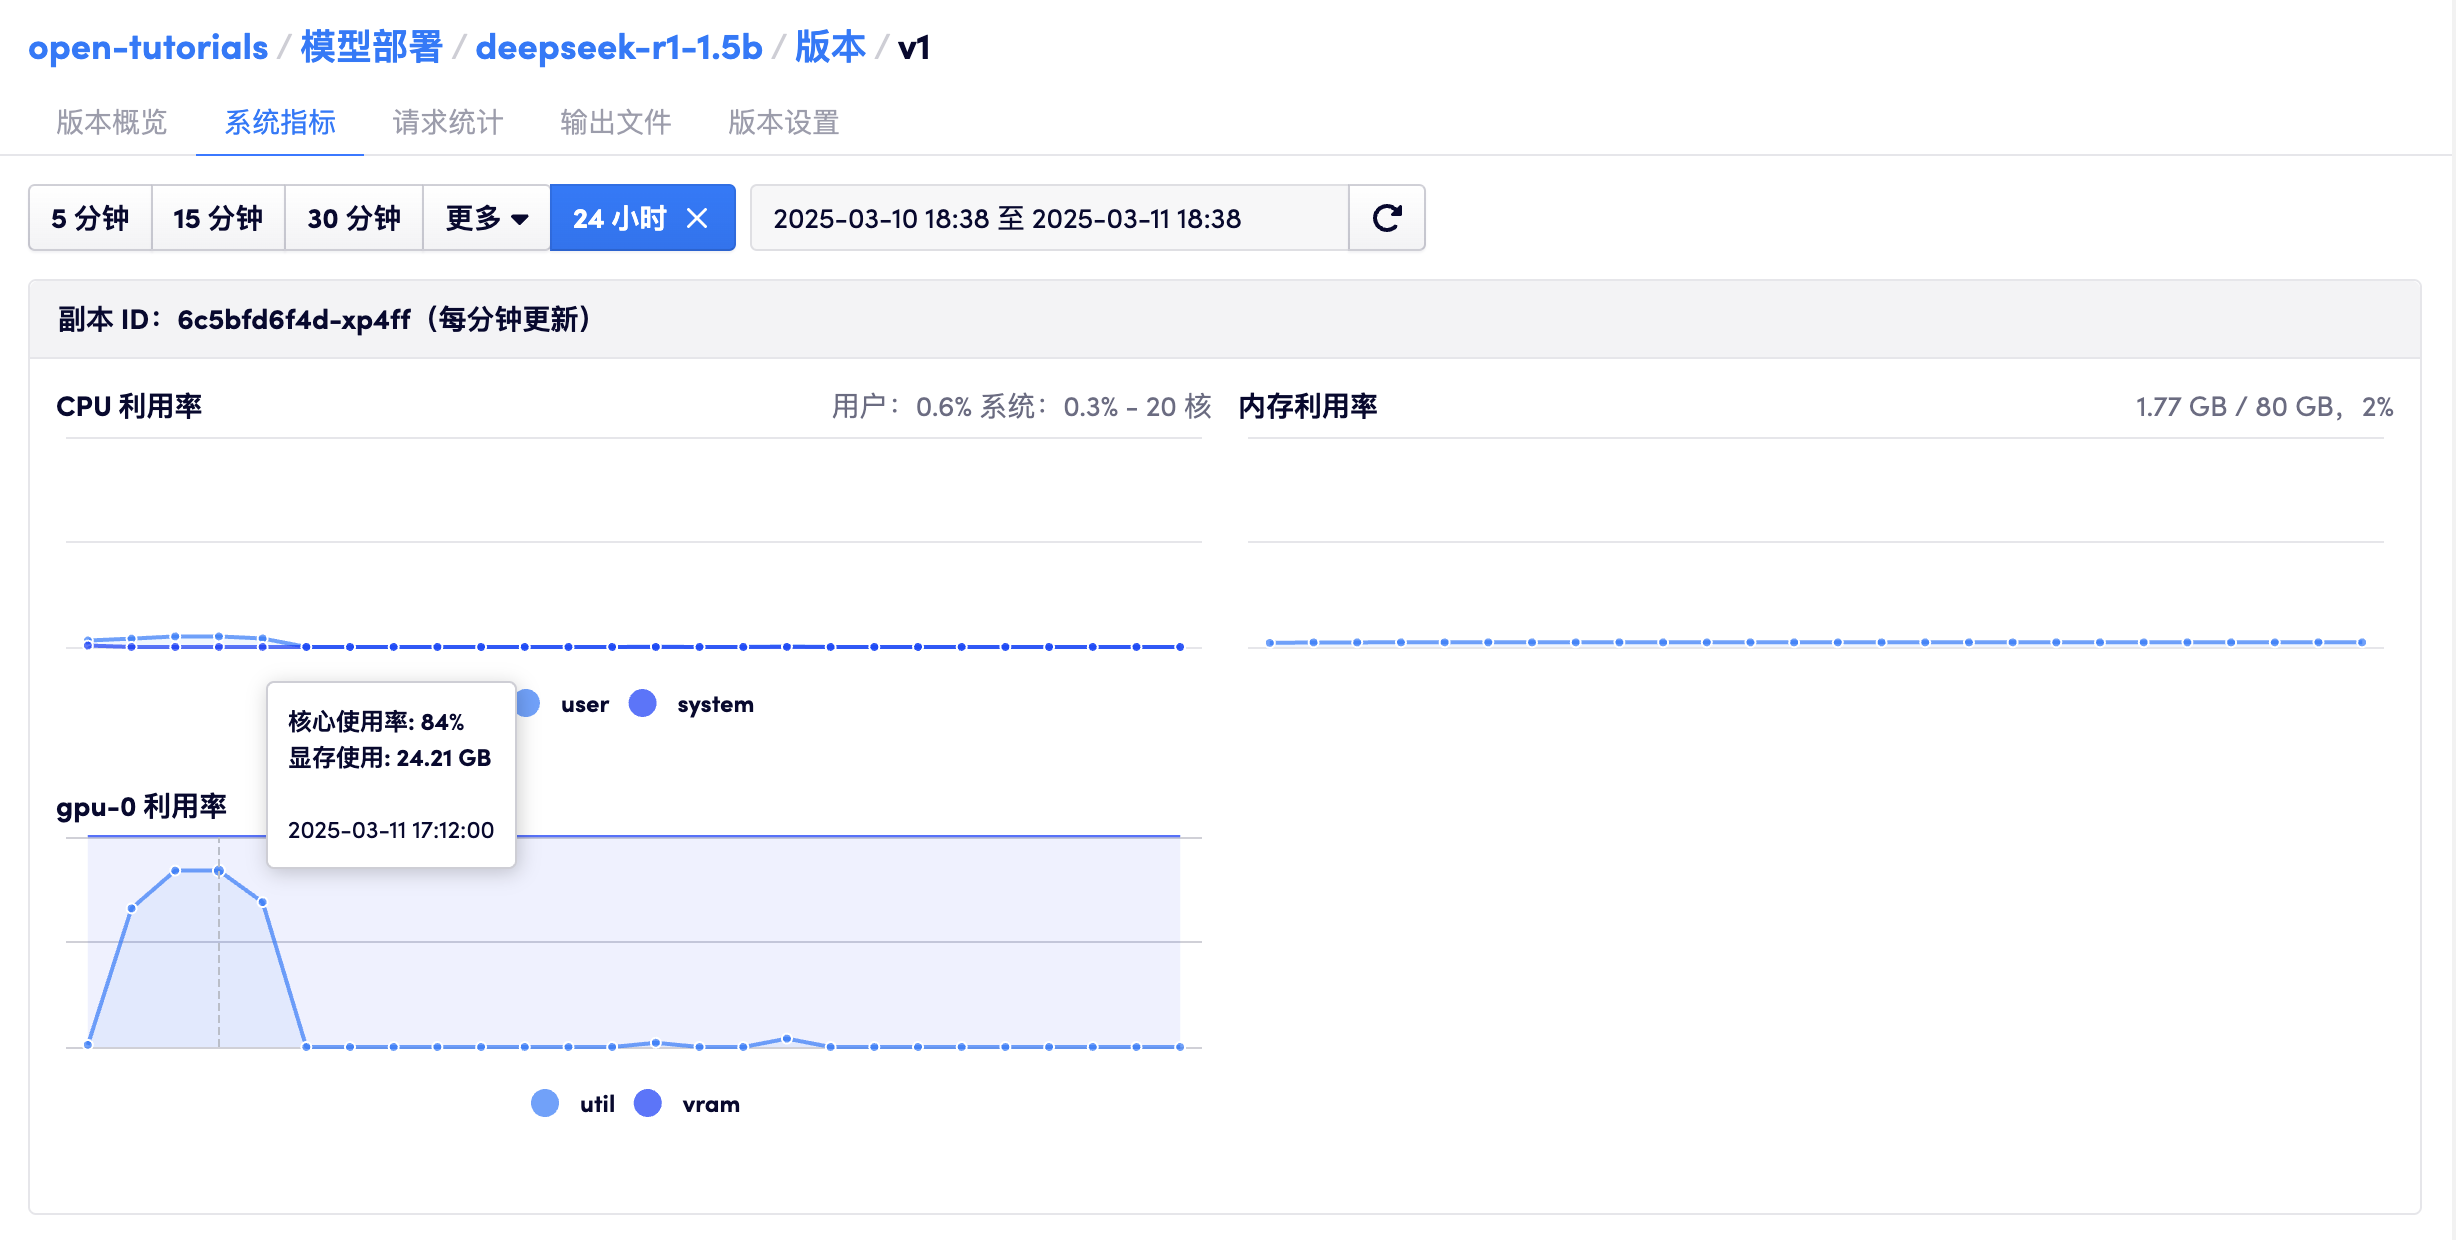
Task: Open the date range picker field
Action: pos(1050,218)
